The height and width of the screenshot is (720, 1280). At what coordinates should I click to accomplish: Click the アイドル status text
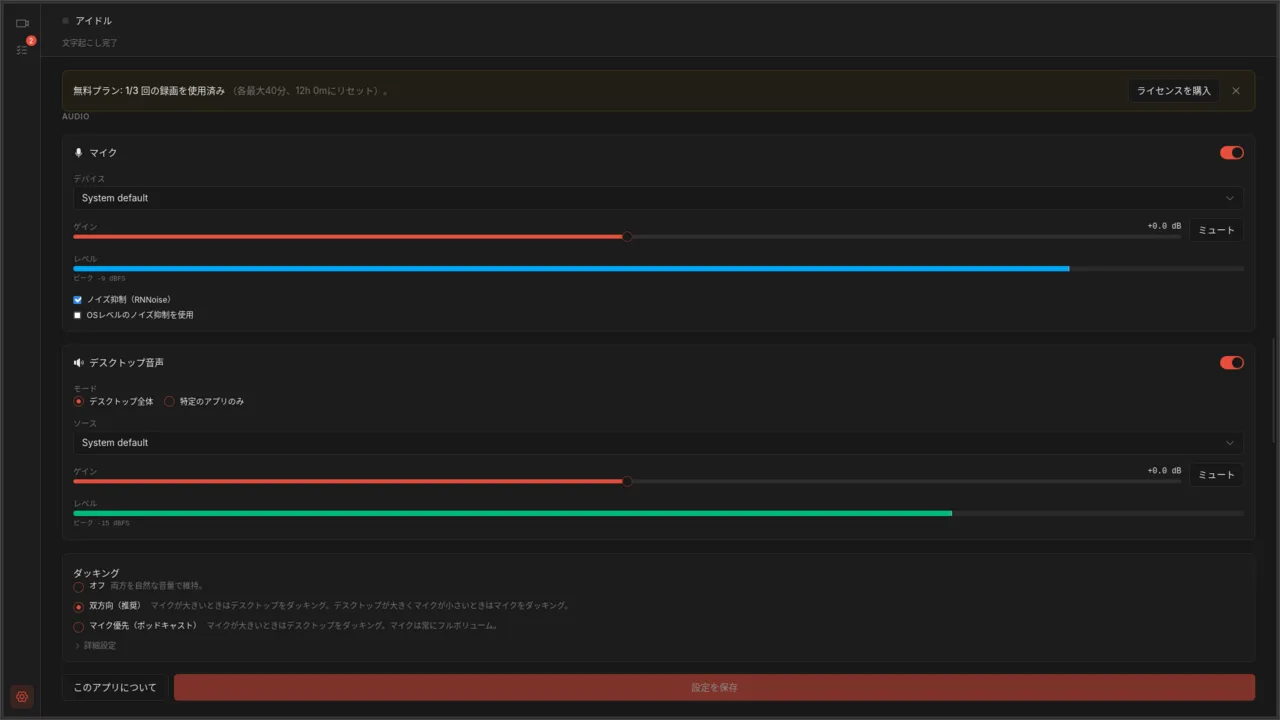point(94,21)
